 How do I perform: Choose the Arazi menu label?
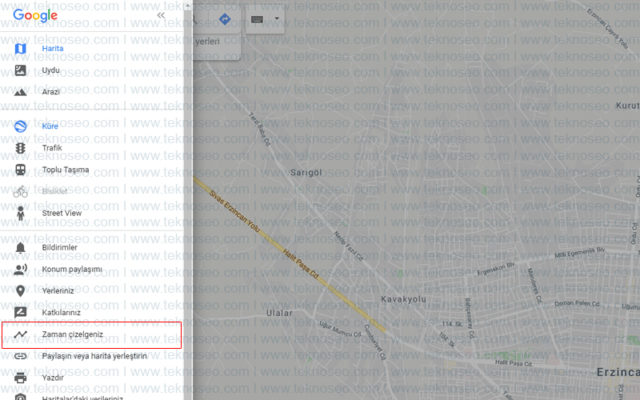(51, 92)
